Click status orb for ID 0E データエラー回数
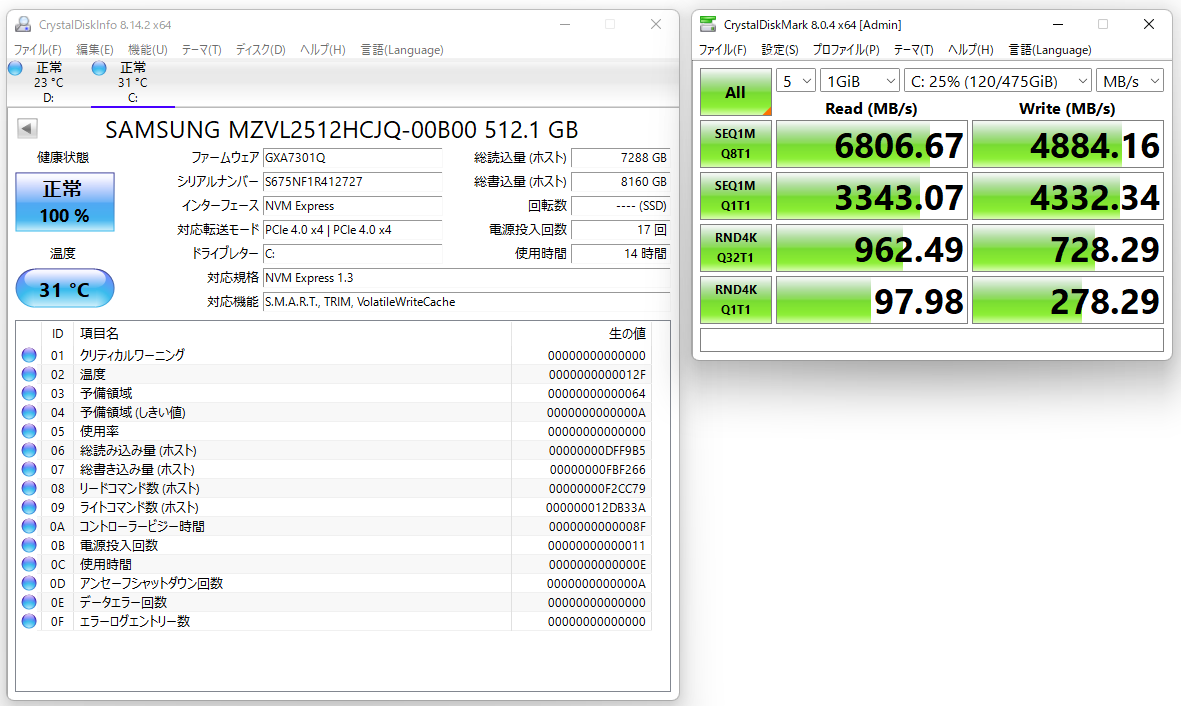 [x=29, y=602]
